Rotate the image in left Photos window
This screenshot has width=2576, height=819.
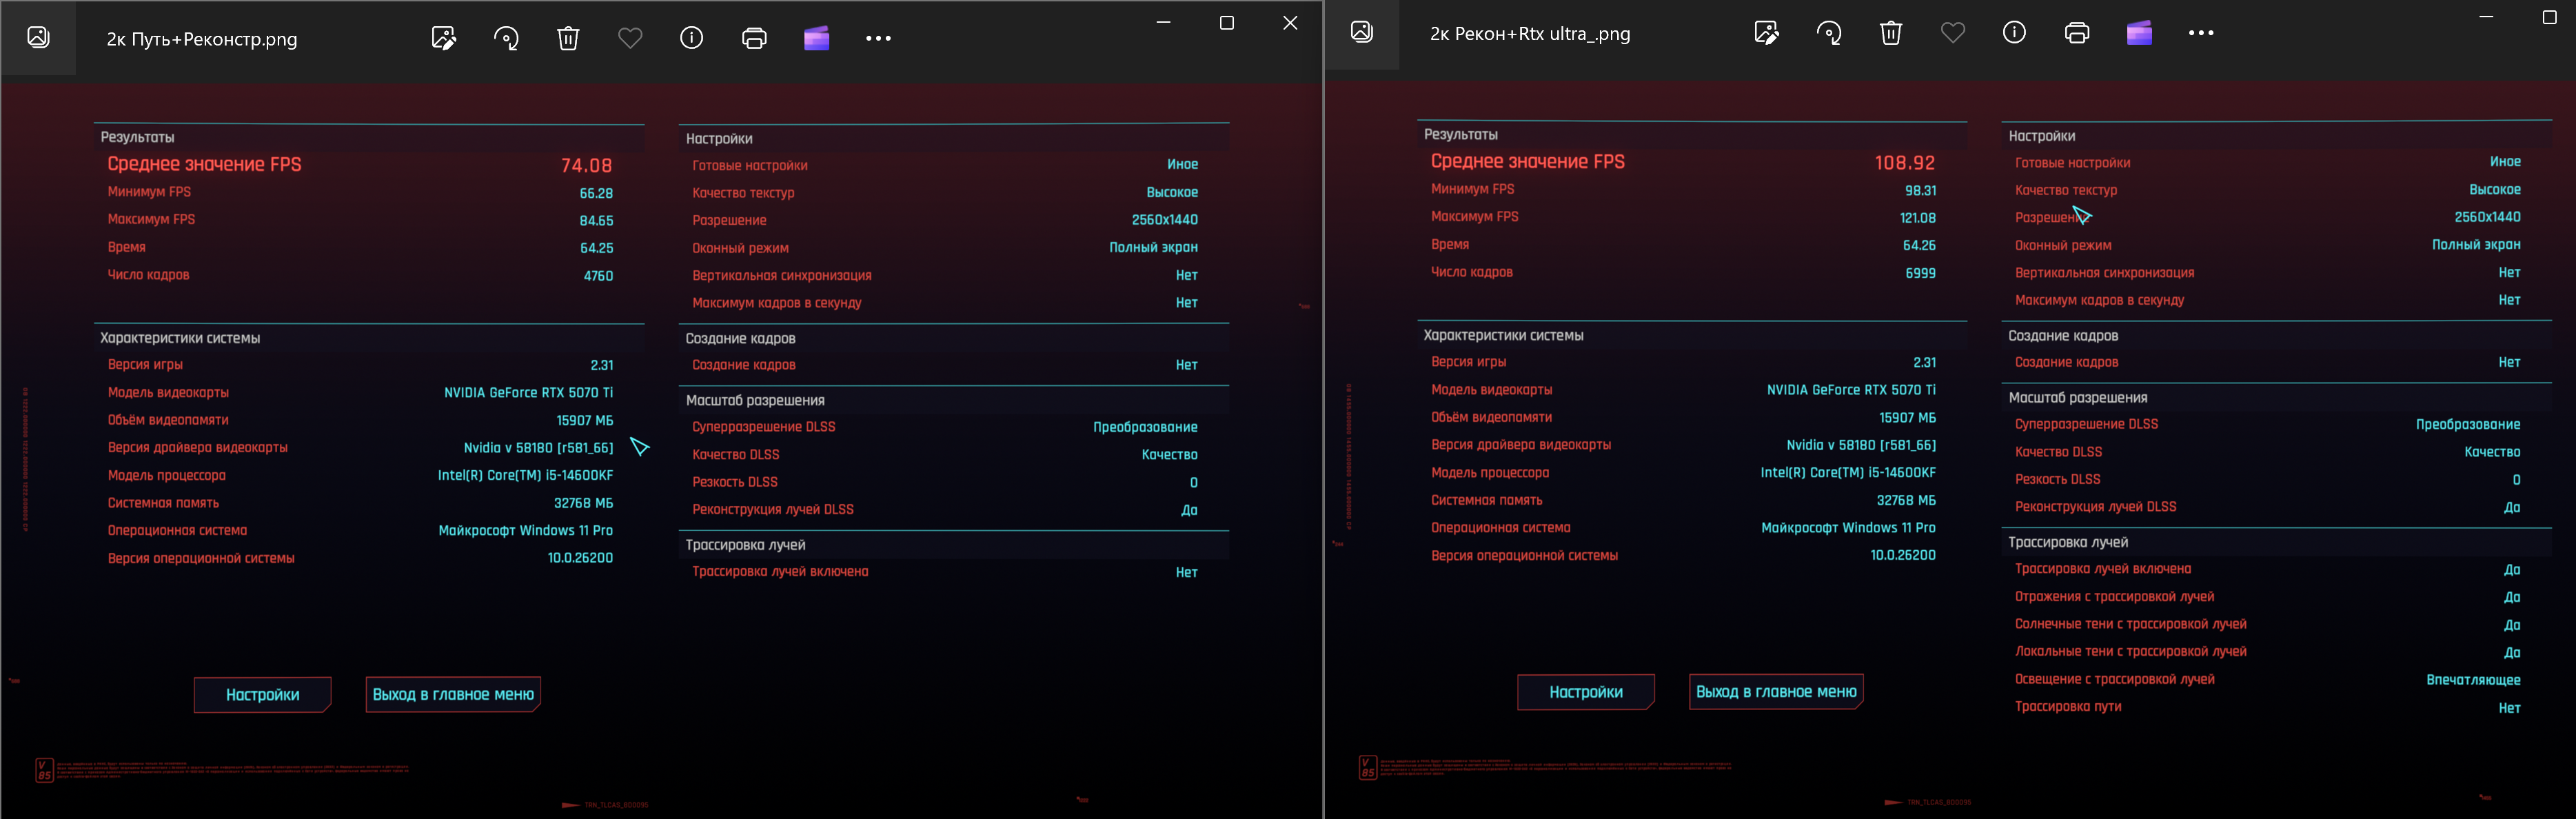point(506,39)
